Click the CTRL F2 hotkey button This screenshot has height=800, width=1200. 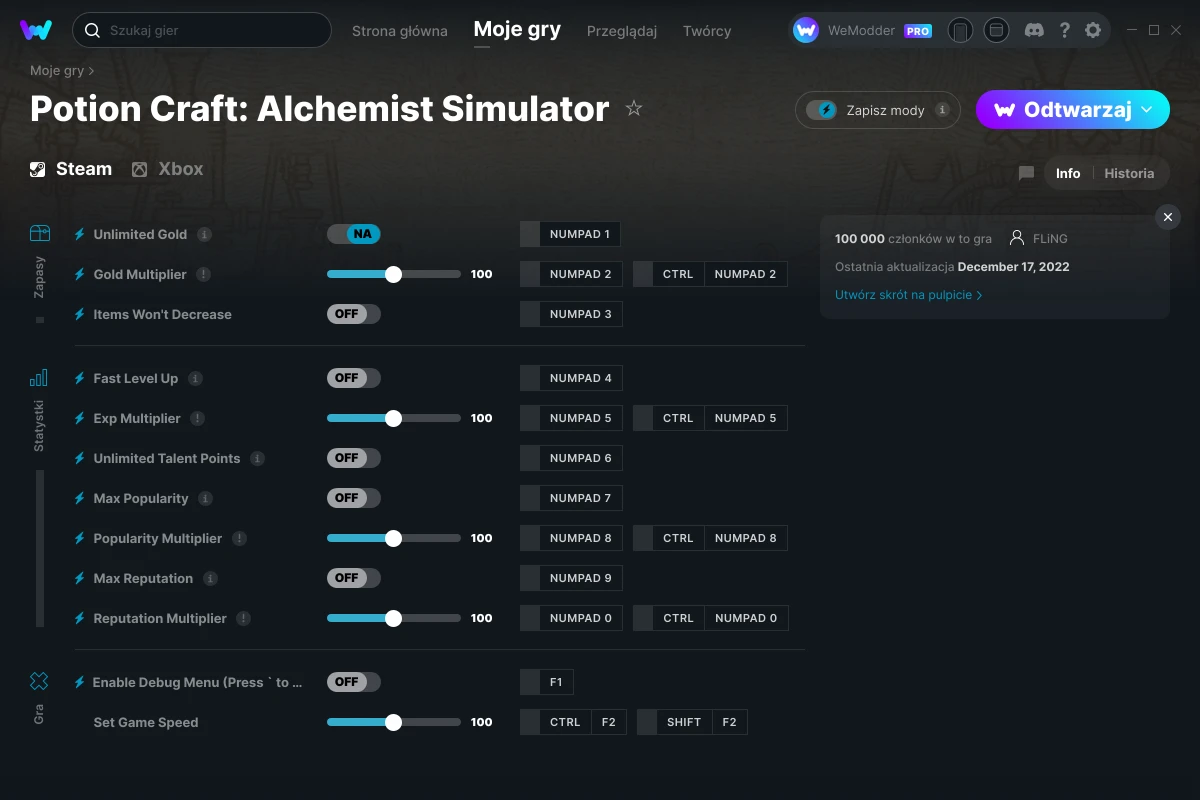[573, 722]
